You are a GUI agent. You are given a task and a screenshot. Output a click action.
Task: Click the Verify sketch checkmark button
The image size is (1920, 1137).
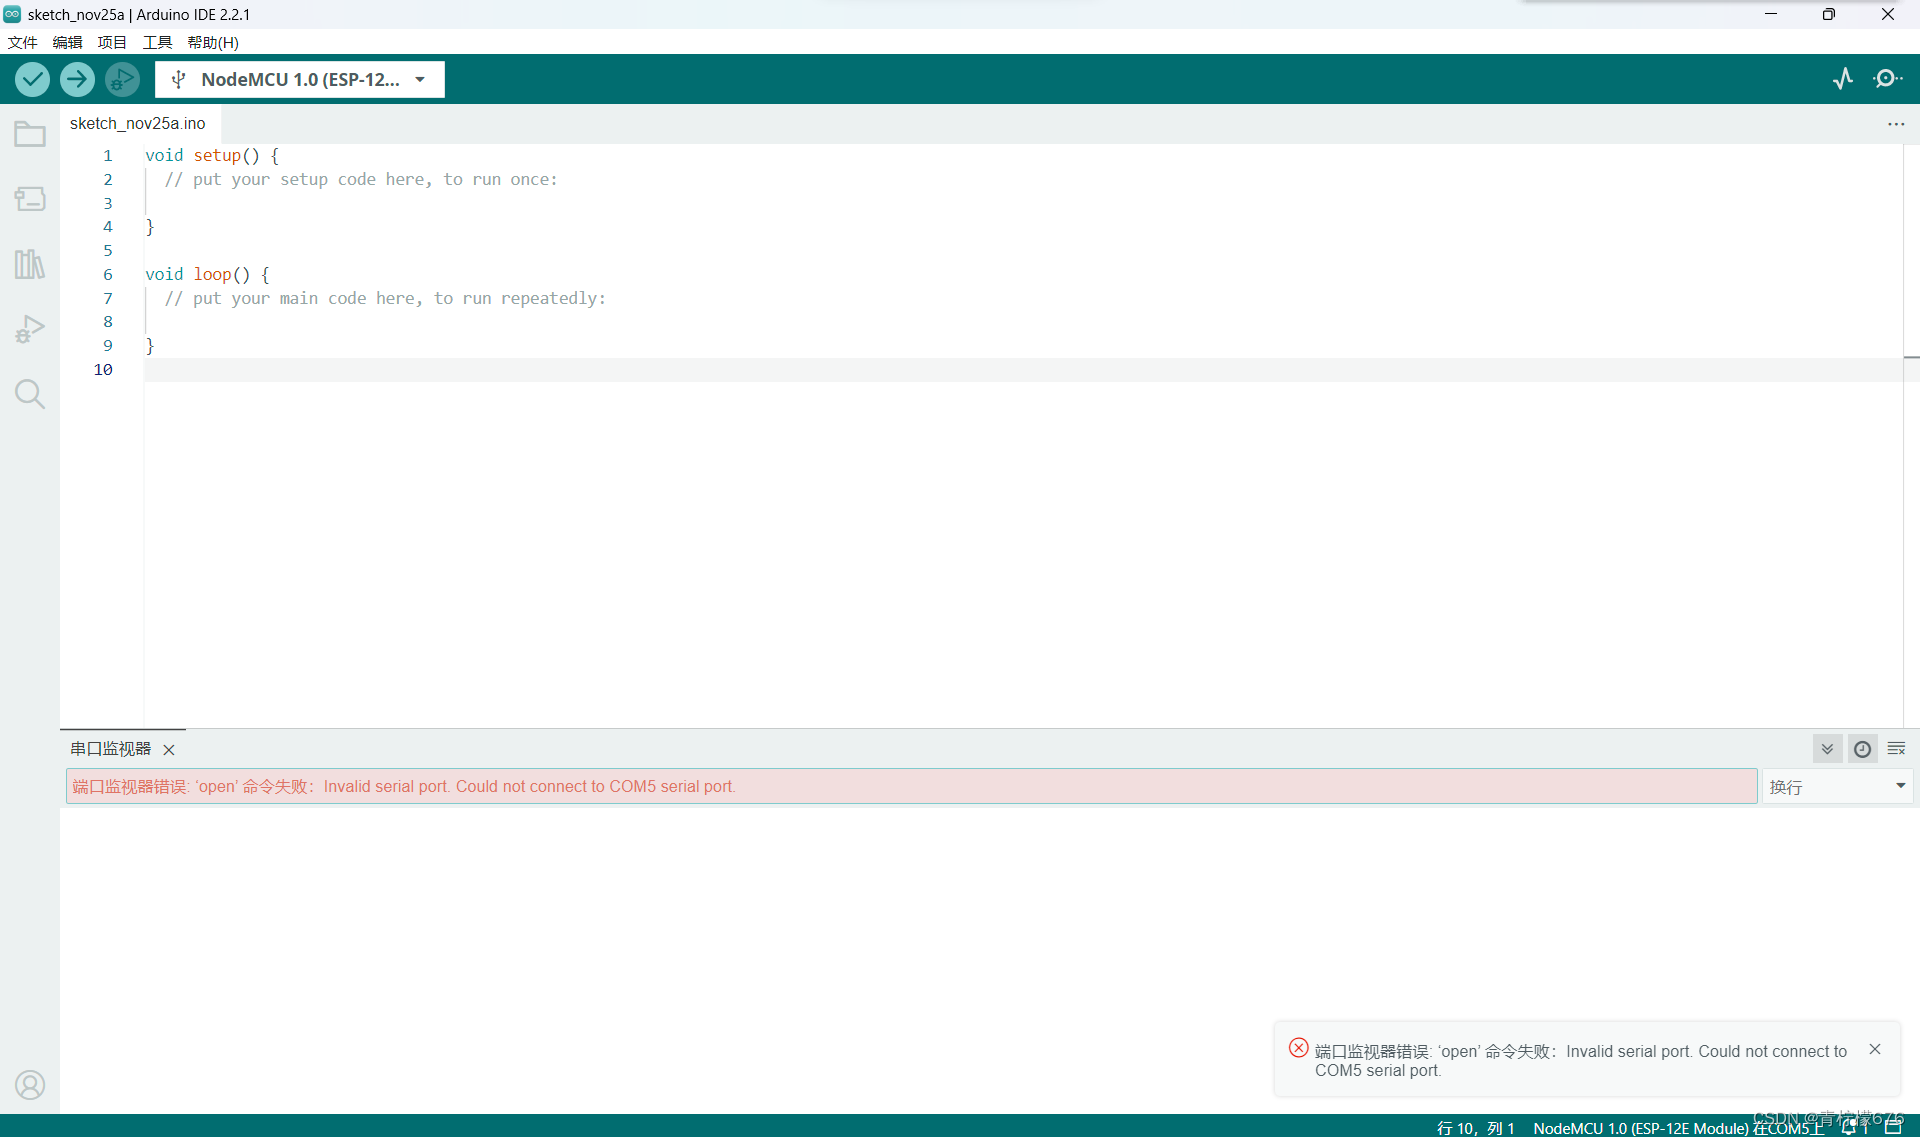(x=32, y=79)
